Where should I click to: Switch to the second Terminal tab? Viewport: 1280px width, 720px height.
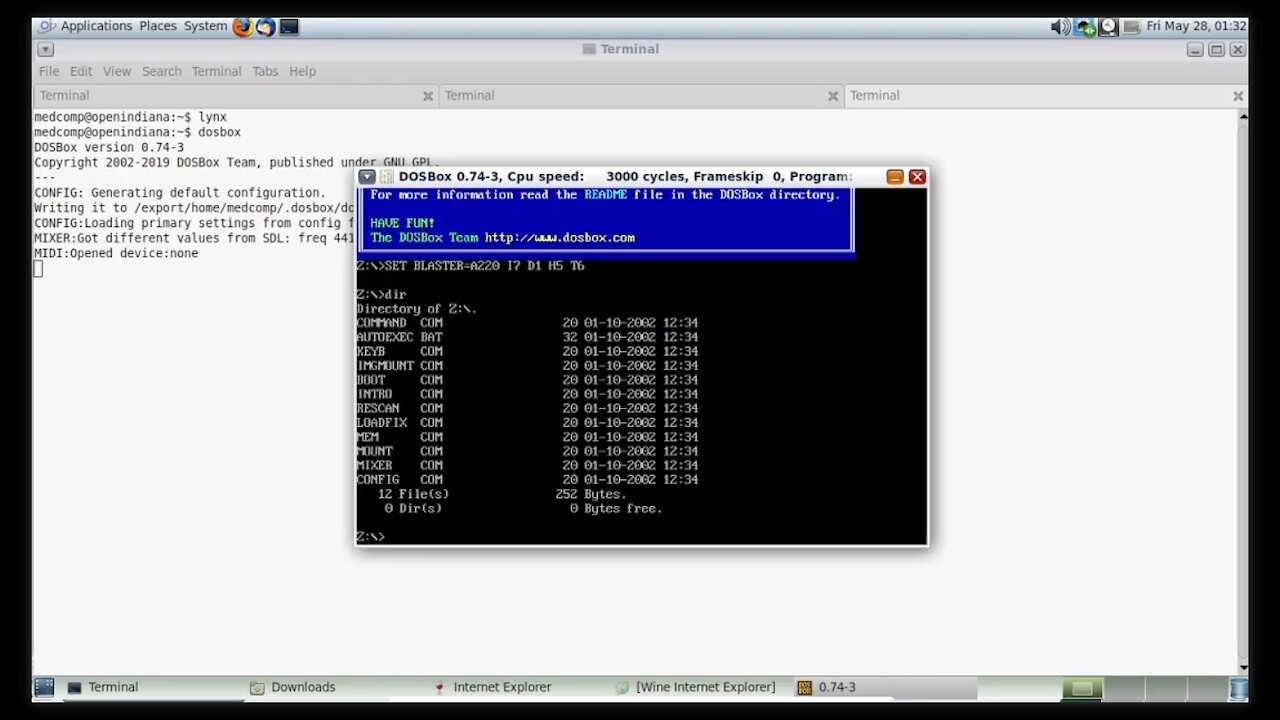(x=640, y=95)
